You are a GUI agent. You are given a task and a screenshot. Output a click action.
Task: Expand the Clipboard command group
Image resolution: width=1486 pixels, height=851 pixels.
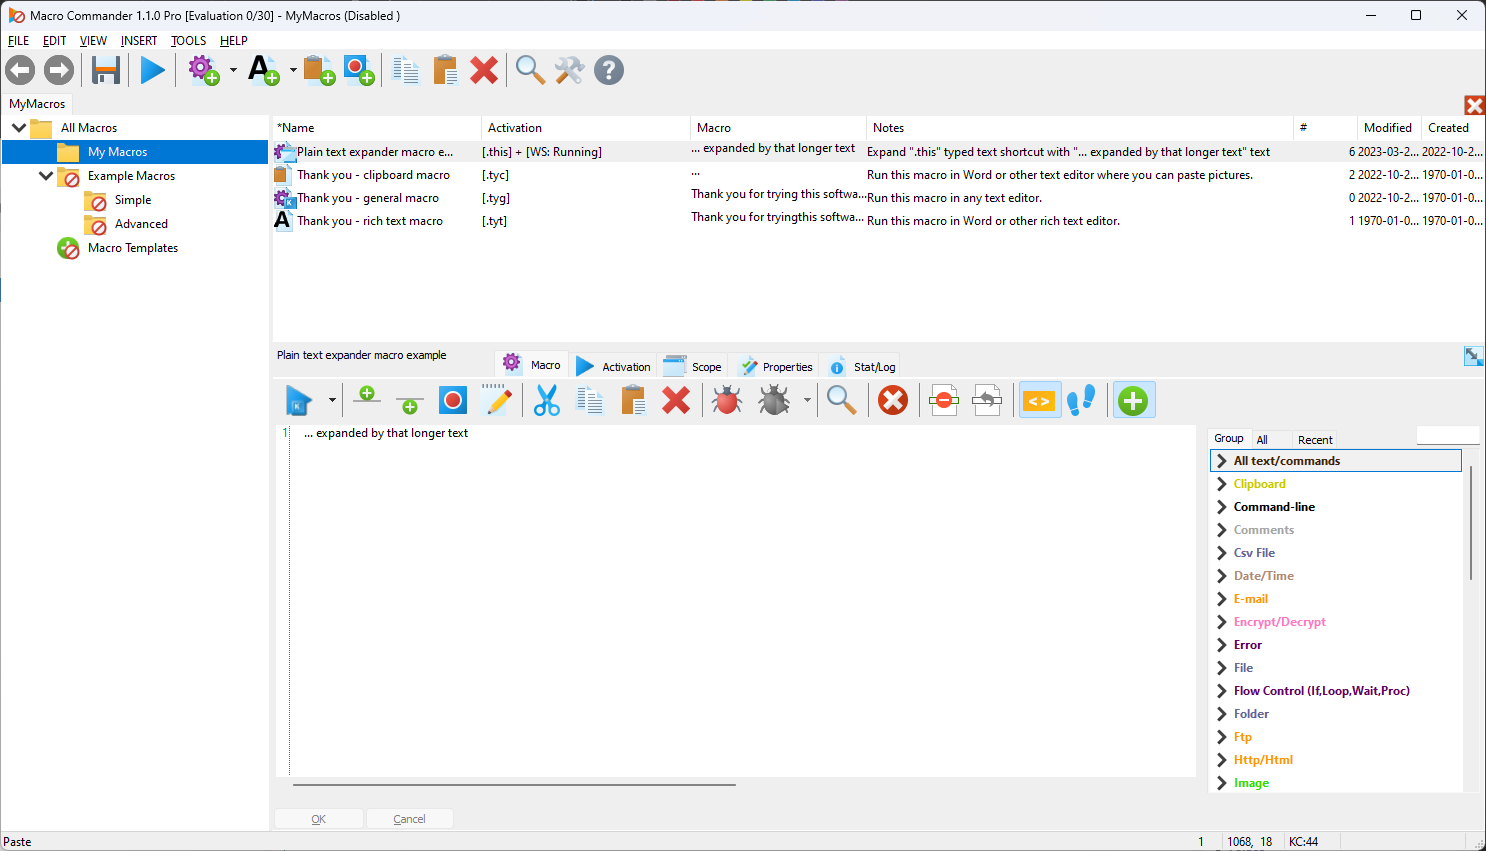pyautogui.click(x=1222, y=484)
